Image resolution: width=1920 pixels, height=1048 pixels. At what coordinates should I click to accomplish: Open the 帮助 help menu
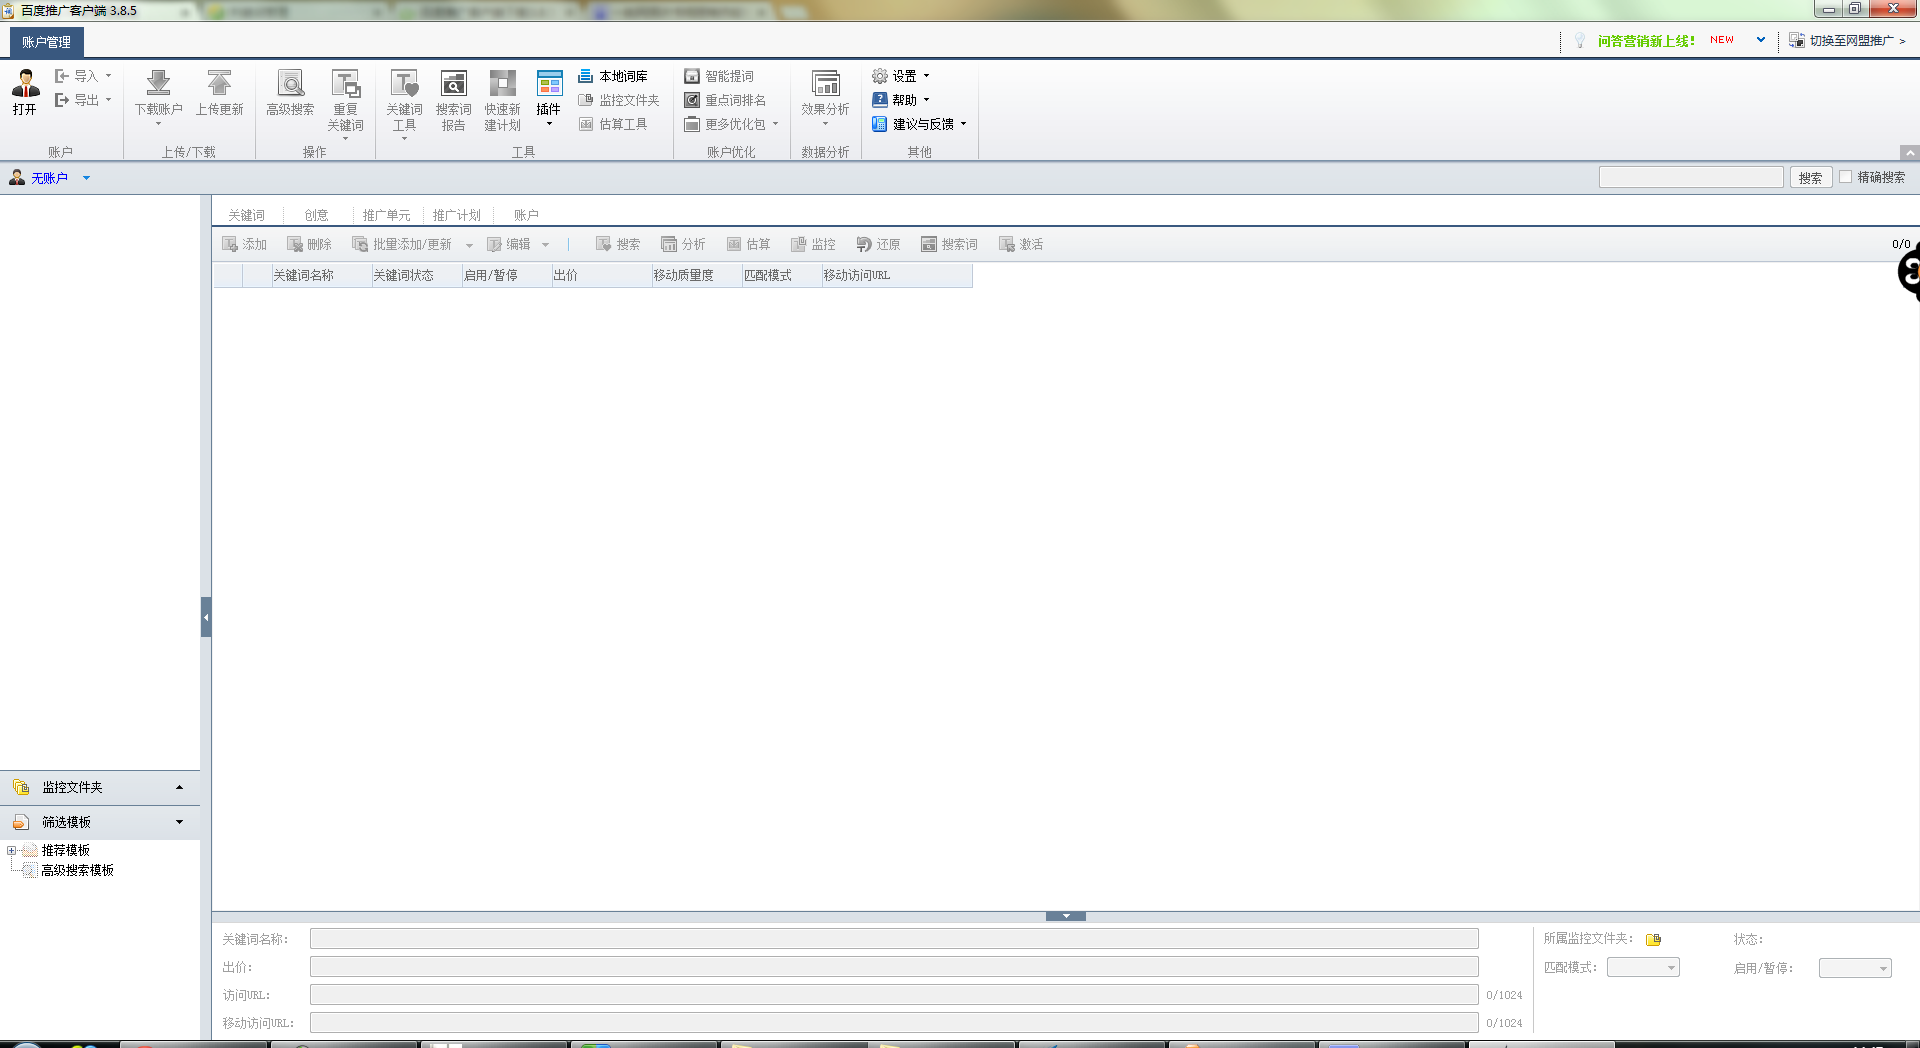(900, 100)
